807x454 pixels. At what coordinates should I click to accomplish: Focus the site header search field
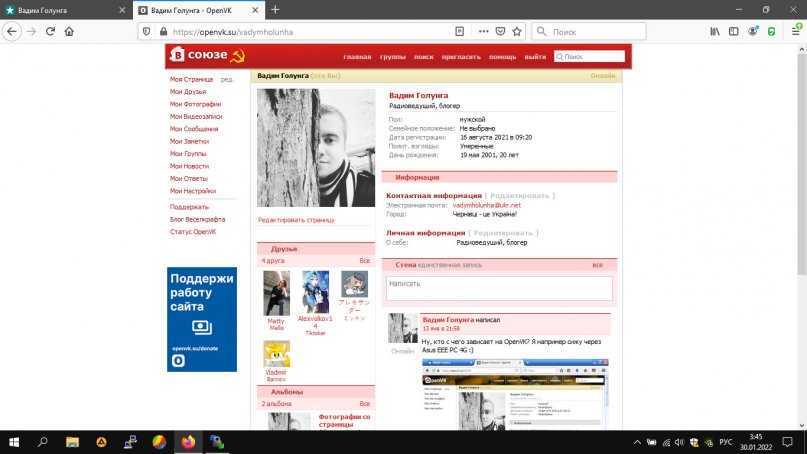coord(589,57)
